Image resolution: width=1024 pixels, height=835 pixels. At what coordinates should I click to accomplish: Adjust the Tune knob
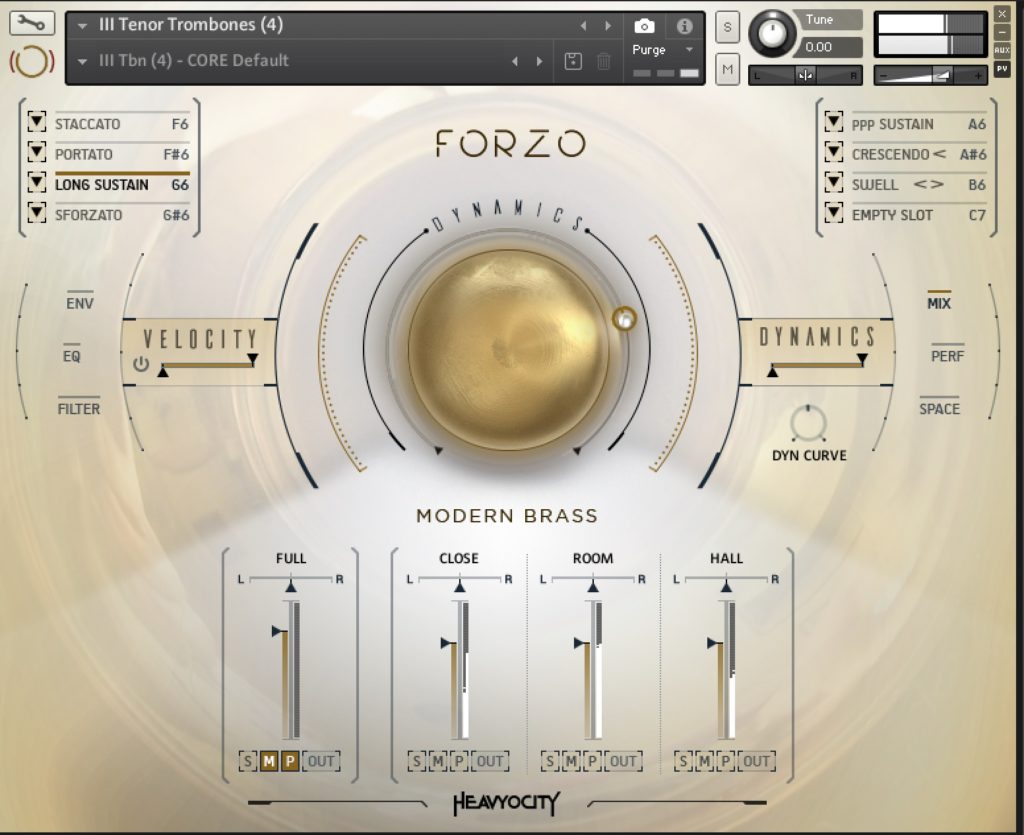click(772, 33)
